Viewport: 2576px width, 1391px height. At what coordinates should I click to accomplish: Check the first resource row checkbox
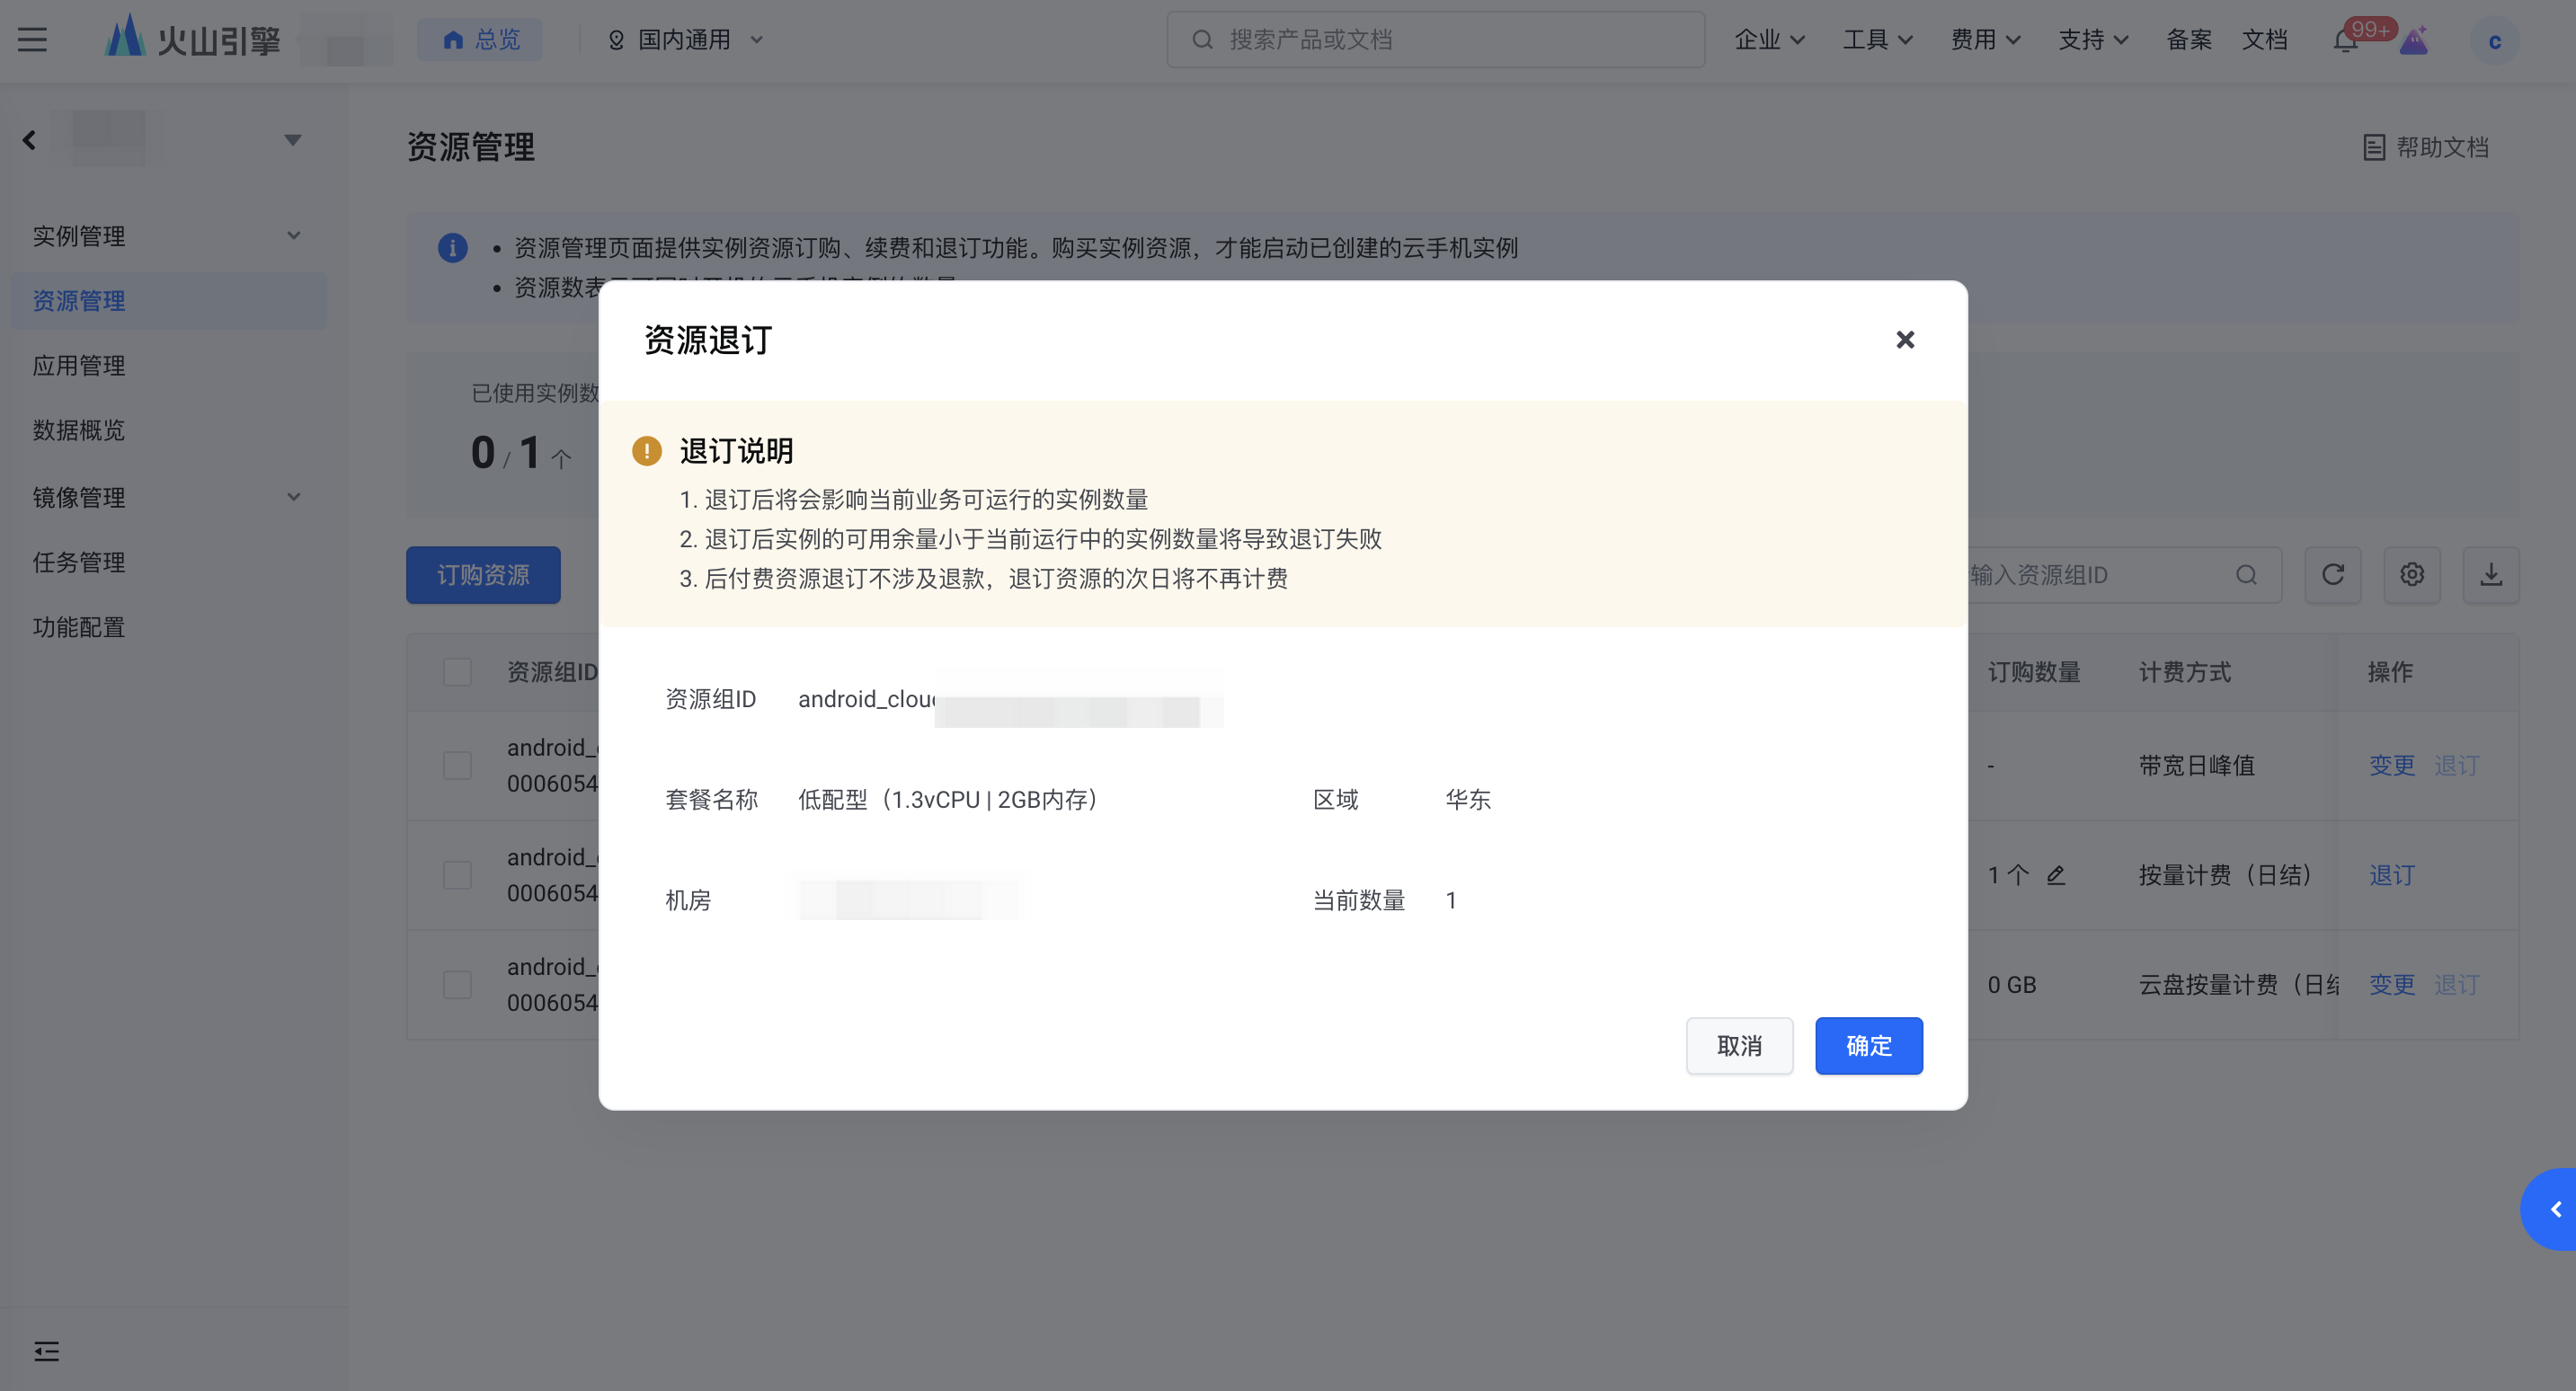click(x=457, y=766)
